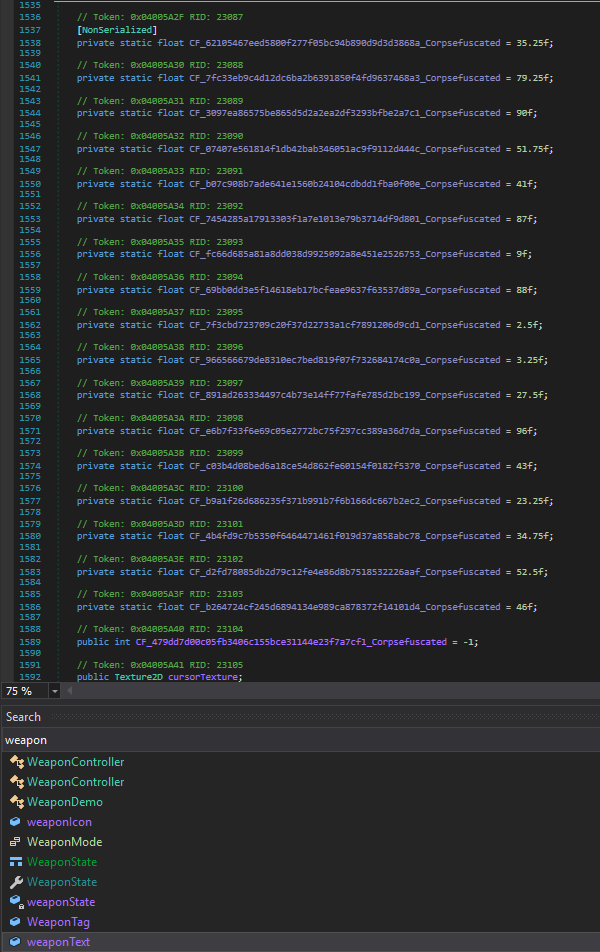
Task: Select the weaponText search result
Action: (58, 942)
